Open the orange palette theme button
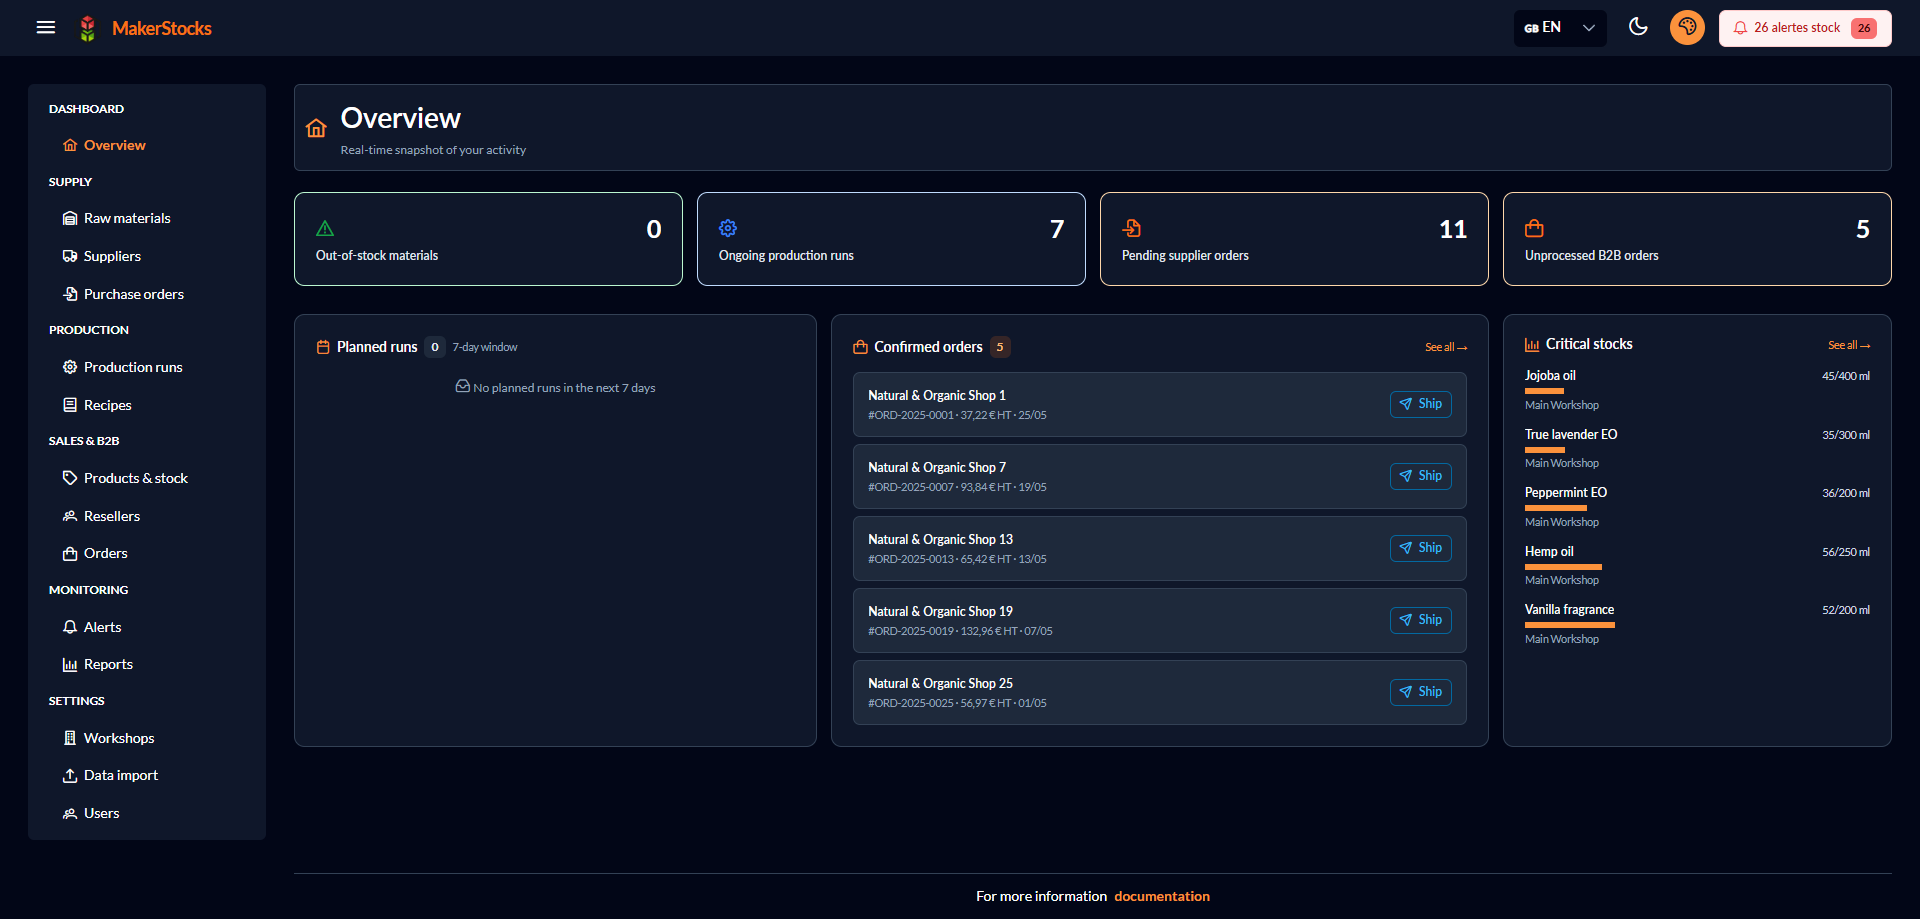1920x919 pixels. point(1687,27)
